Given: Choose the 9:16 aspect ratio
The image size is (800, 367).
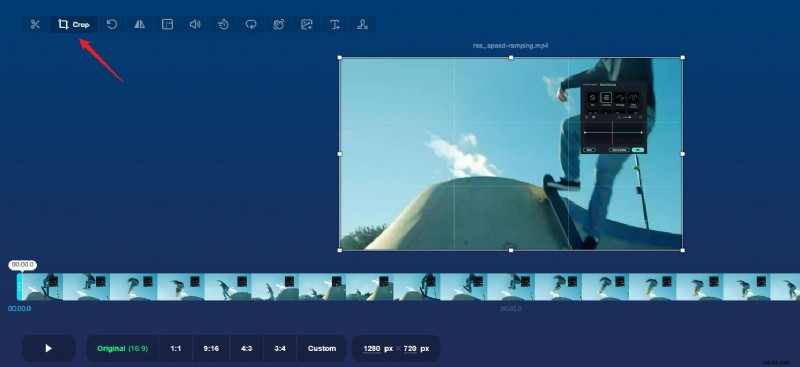Looking at the screenshot, I should (x=211, y=348).
